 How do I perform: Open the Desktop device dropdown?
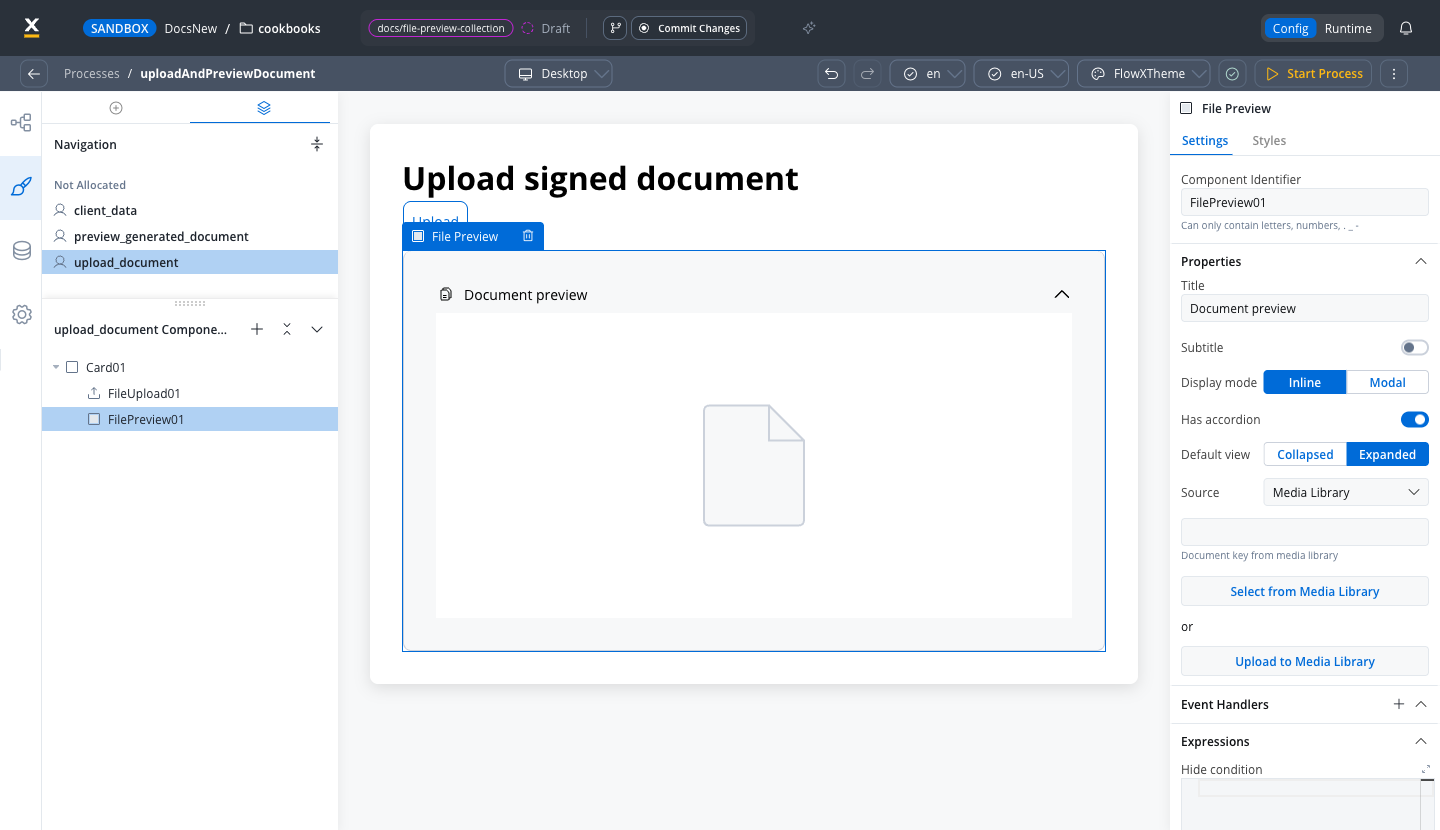tap(558, 73)
